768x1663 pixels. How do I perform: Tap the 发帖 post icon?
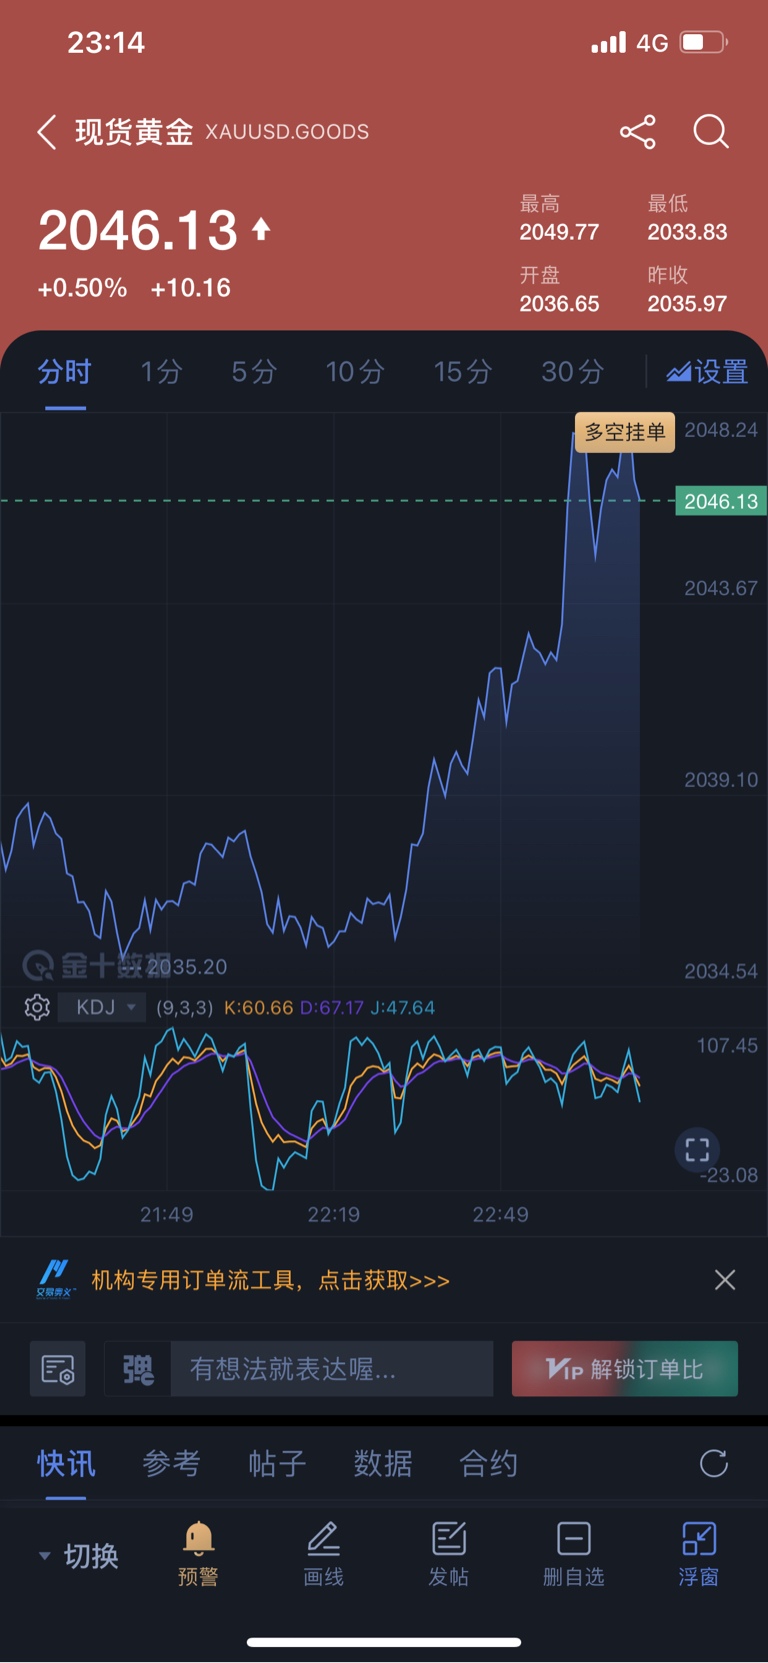pyautogui.click(x=449, y=1553)
